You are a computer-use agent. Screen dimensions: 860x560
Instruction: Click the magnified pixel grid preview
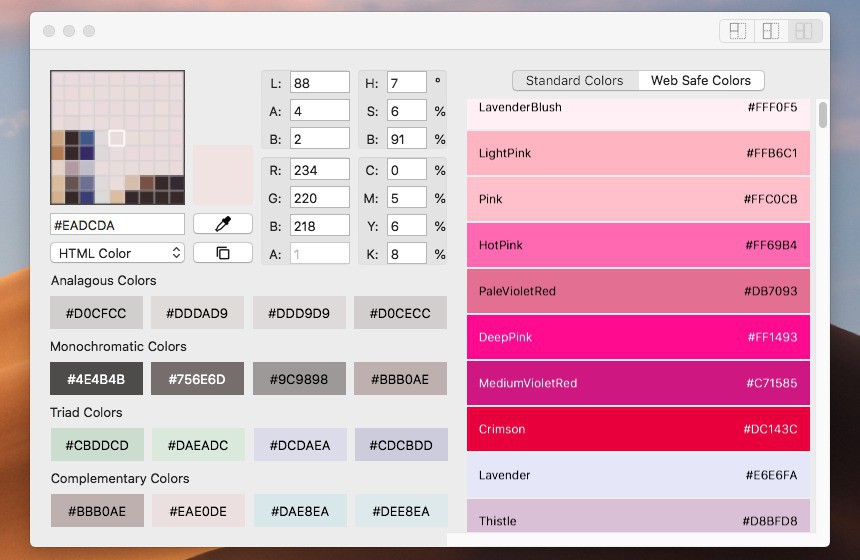pyautogui.click(x=117, y=137)
